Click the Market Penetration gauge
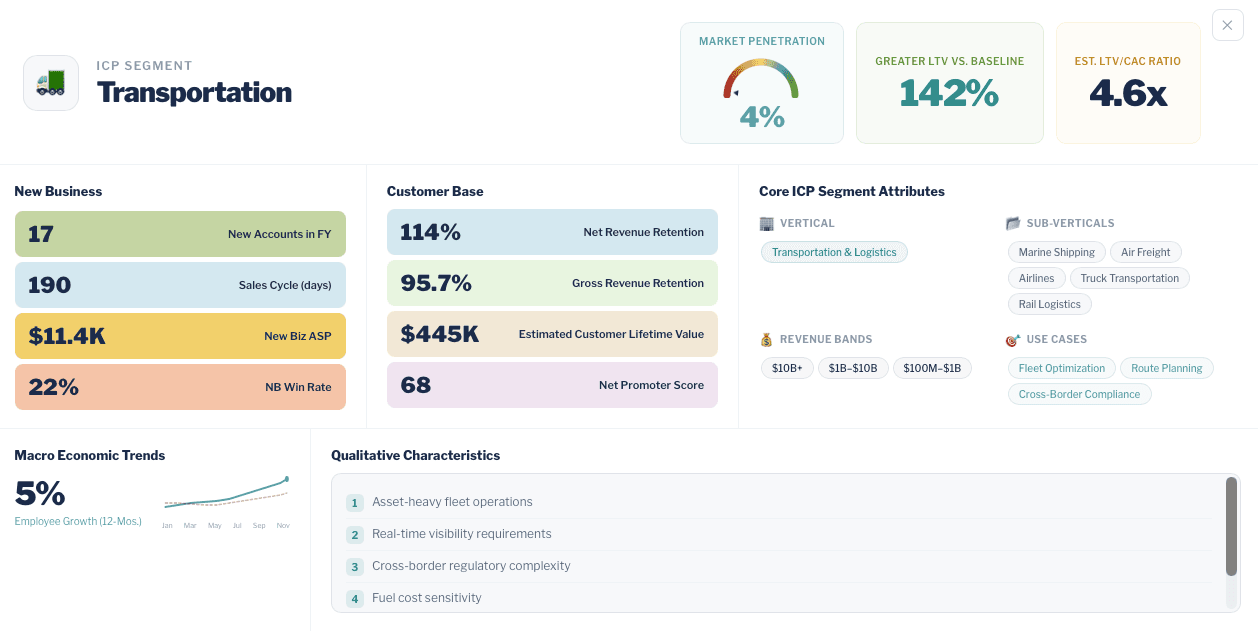The image size is (1258, 643). click(762, 85)
